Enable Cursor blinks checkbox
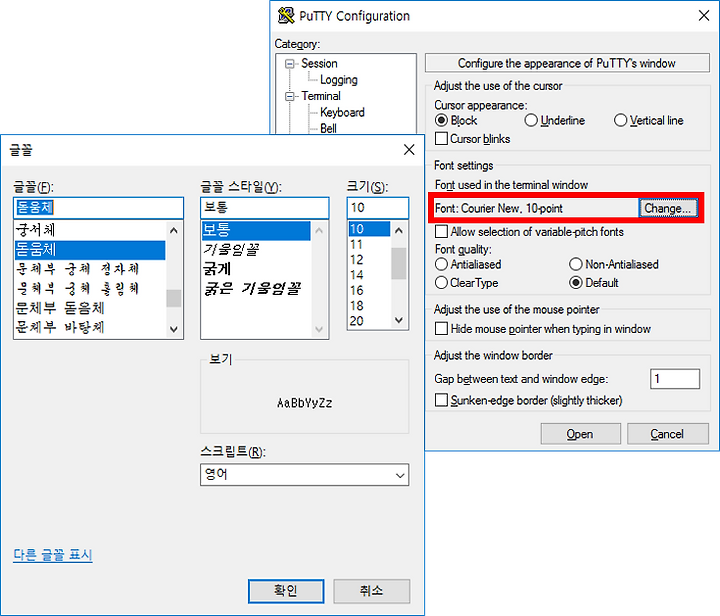Viewport: 720px width, 616px height. 441,139
